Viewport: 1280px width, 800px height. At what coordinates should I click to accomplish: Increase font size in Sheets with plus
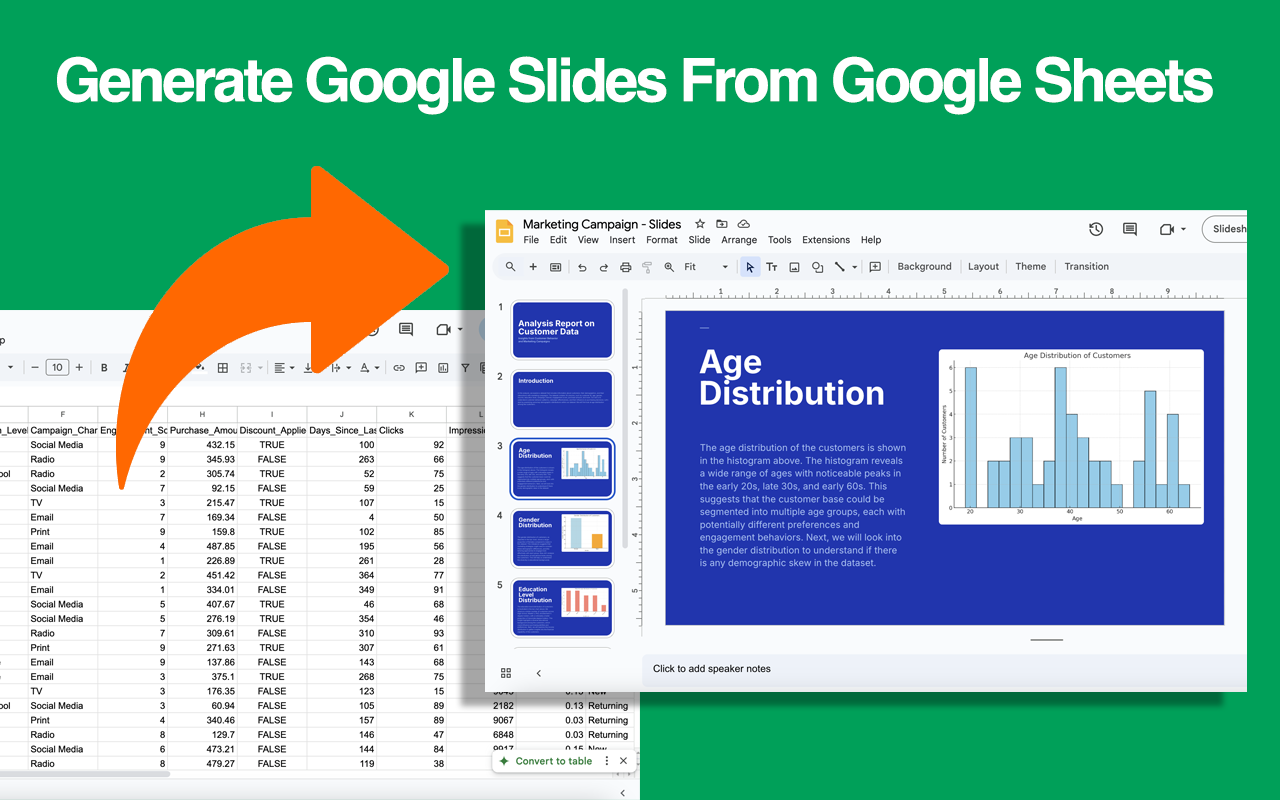point(79,368)
